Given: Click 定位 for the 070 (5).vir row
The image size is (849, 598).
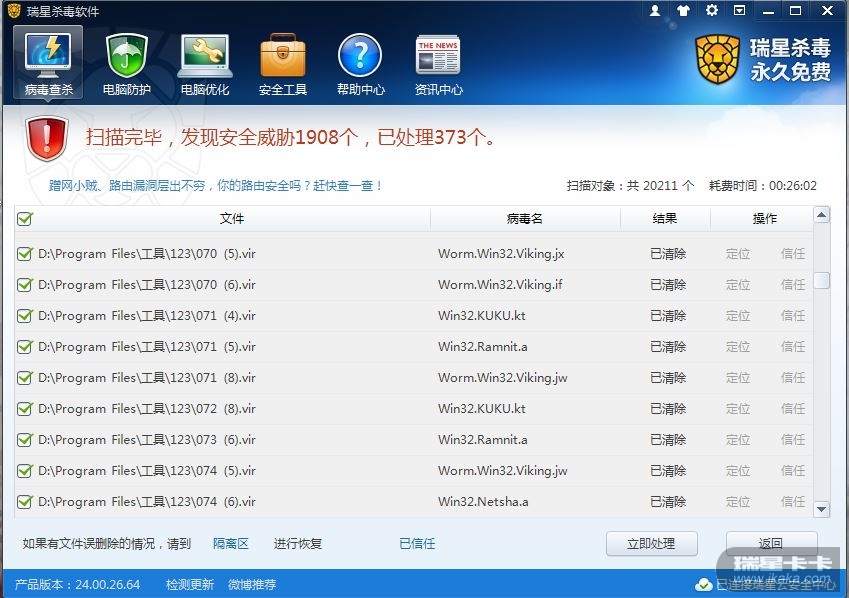Looking at the screenshot, I should coord(738,254).
